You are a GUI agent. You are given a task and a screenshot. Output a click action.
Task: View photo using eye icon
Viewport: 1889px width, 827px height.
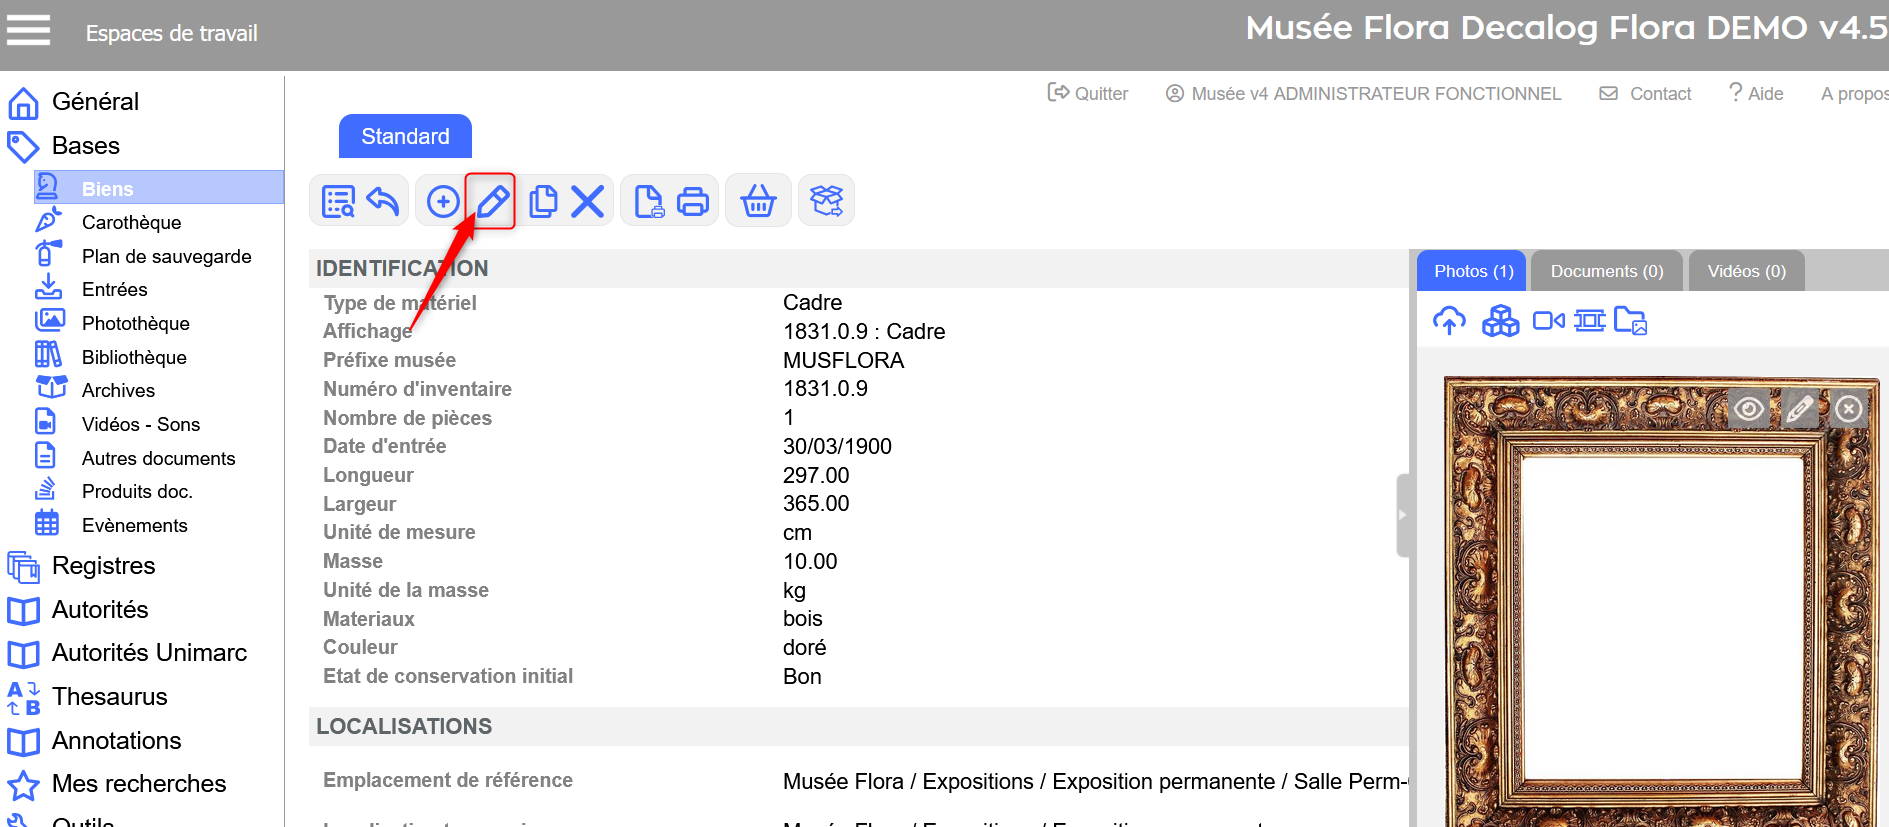pyautogui.click(x=1748, y=409)
